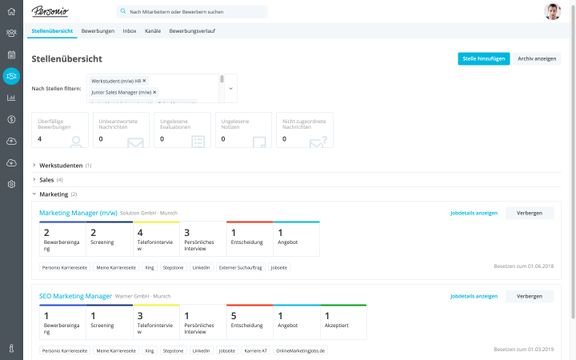Click the OnlineMarketingJobs.de channel tag
576x360 pixels.
click(x=300, y=350)
